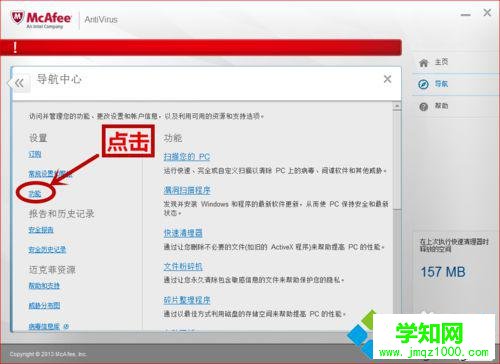500x364 pixels.
Task: Click the 功能 link under 设置
Action: [35, 194]
